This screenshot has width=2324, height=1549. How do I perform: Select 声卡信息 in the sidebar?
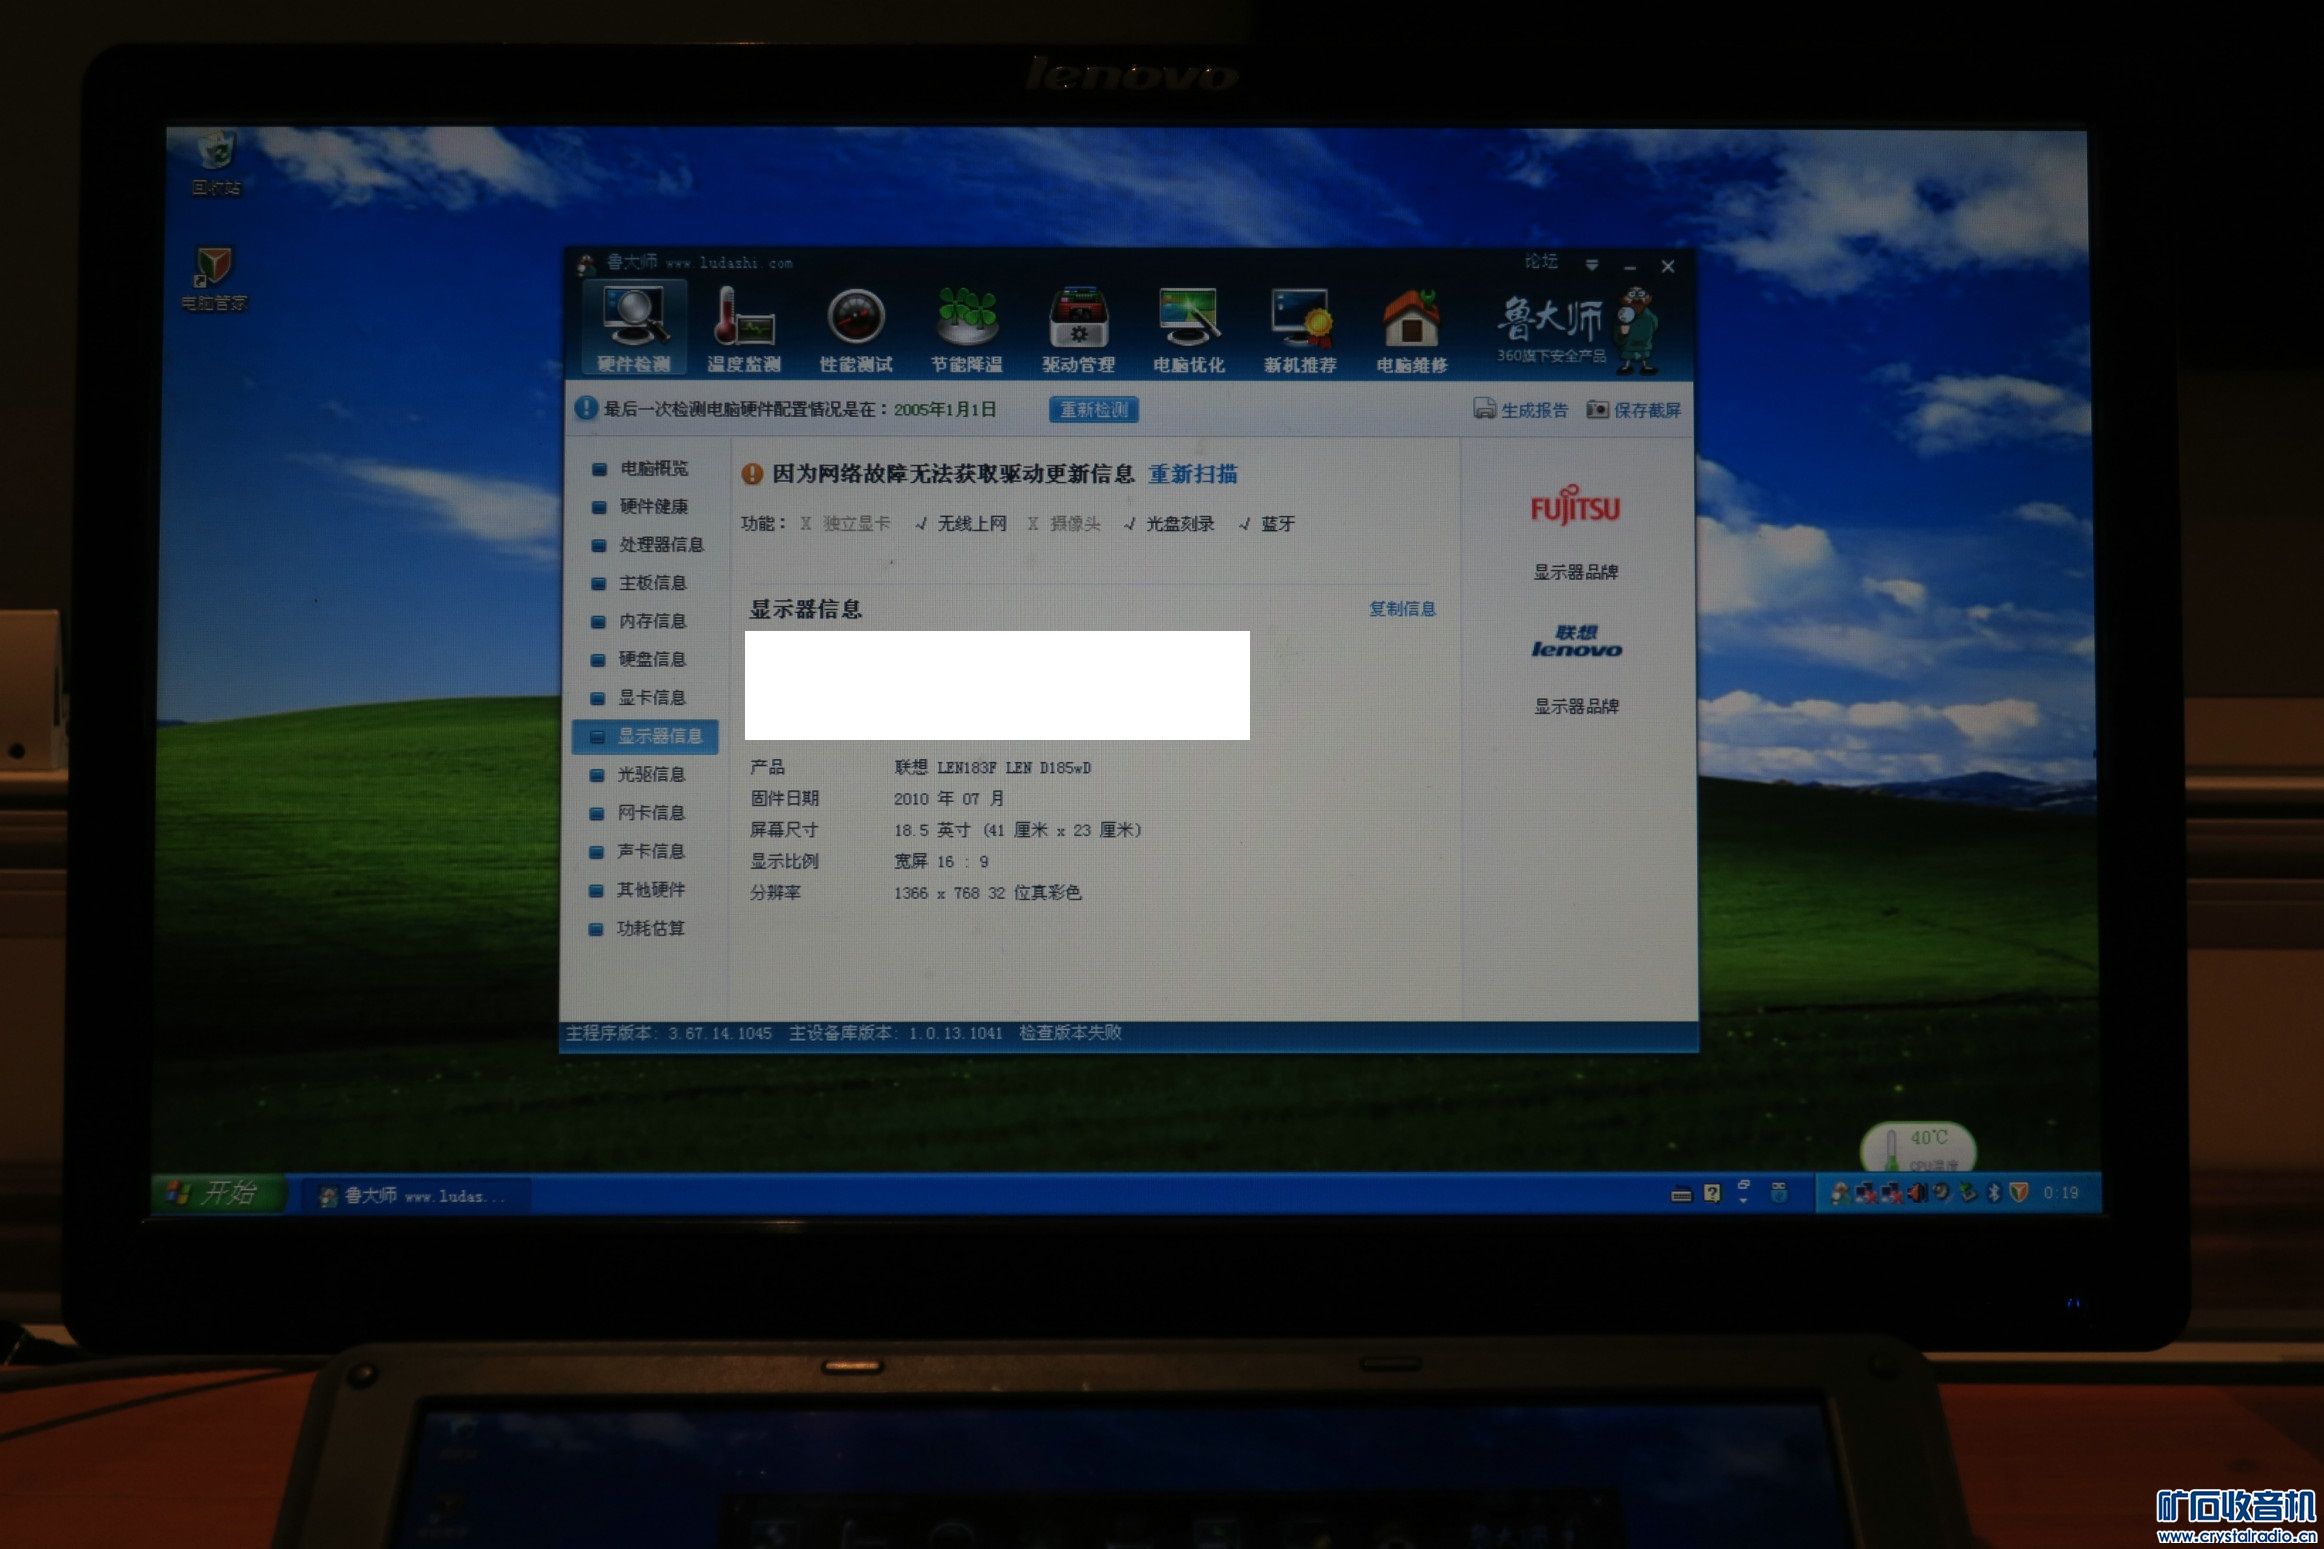(639, 851)
